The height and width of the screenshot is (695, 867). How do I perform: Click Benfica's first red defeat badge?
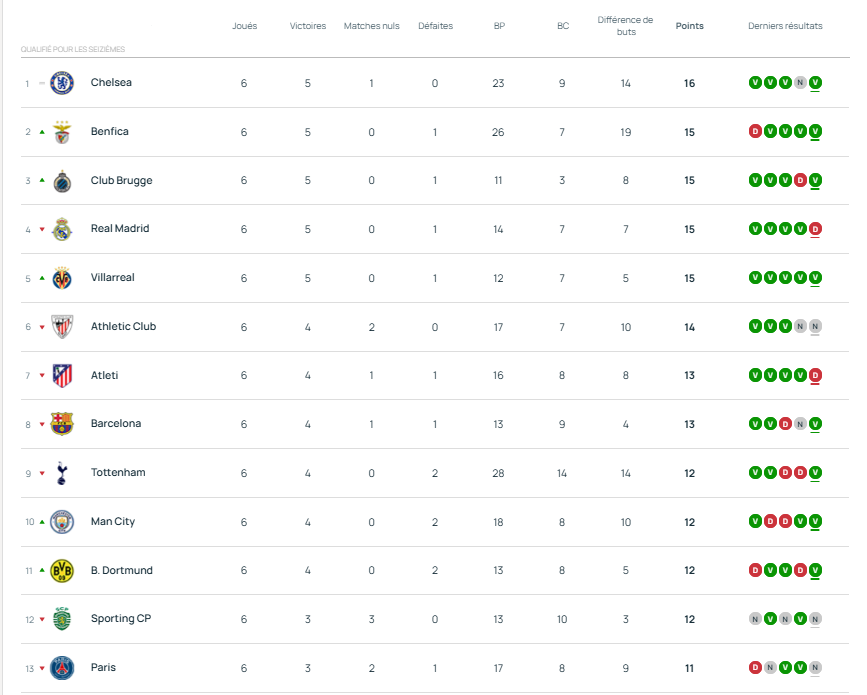[755, 131]
